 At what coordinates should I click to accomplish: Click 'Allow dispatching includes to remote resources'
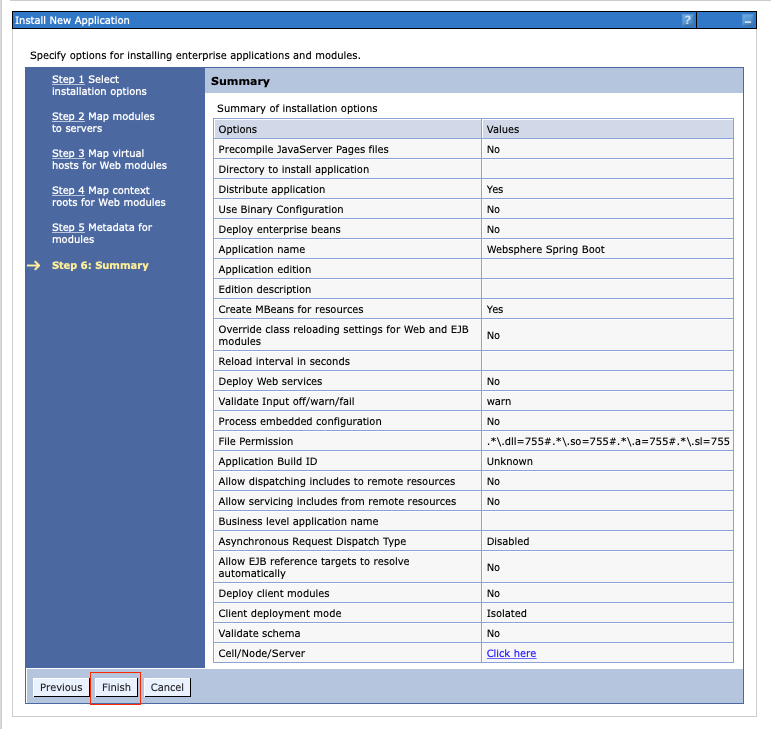[x=337, y=481]
